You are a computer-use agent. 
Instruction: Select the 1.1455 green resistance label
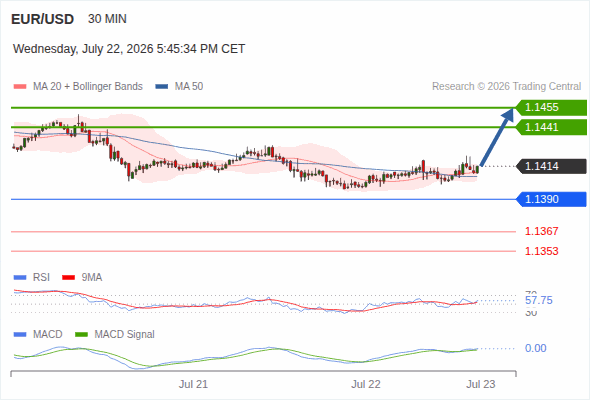point(551,108)
